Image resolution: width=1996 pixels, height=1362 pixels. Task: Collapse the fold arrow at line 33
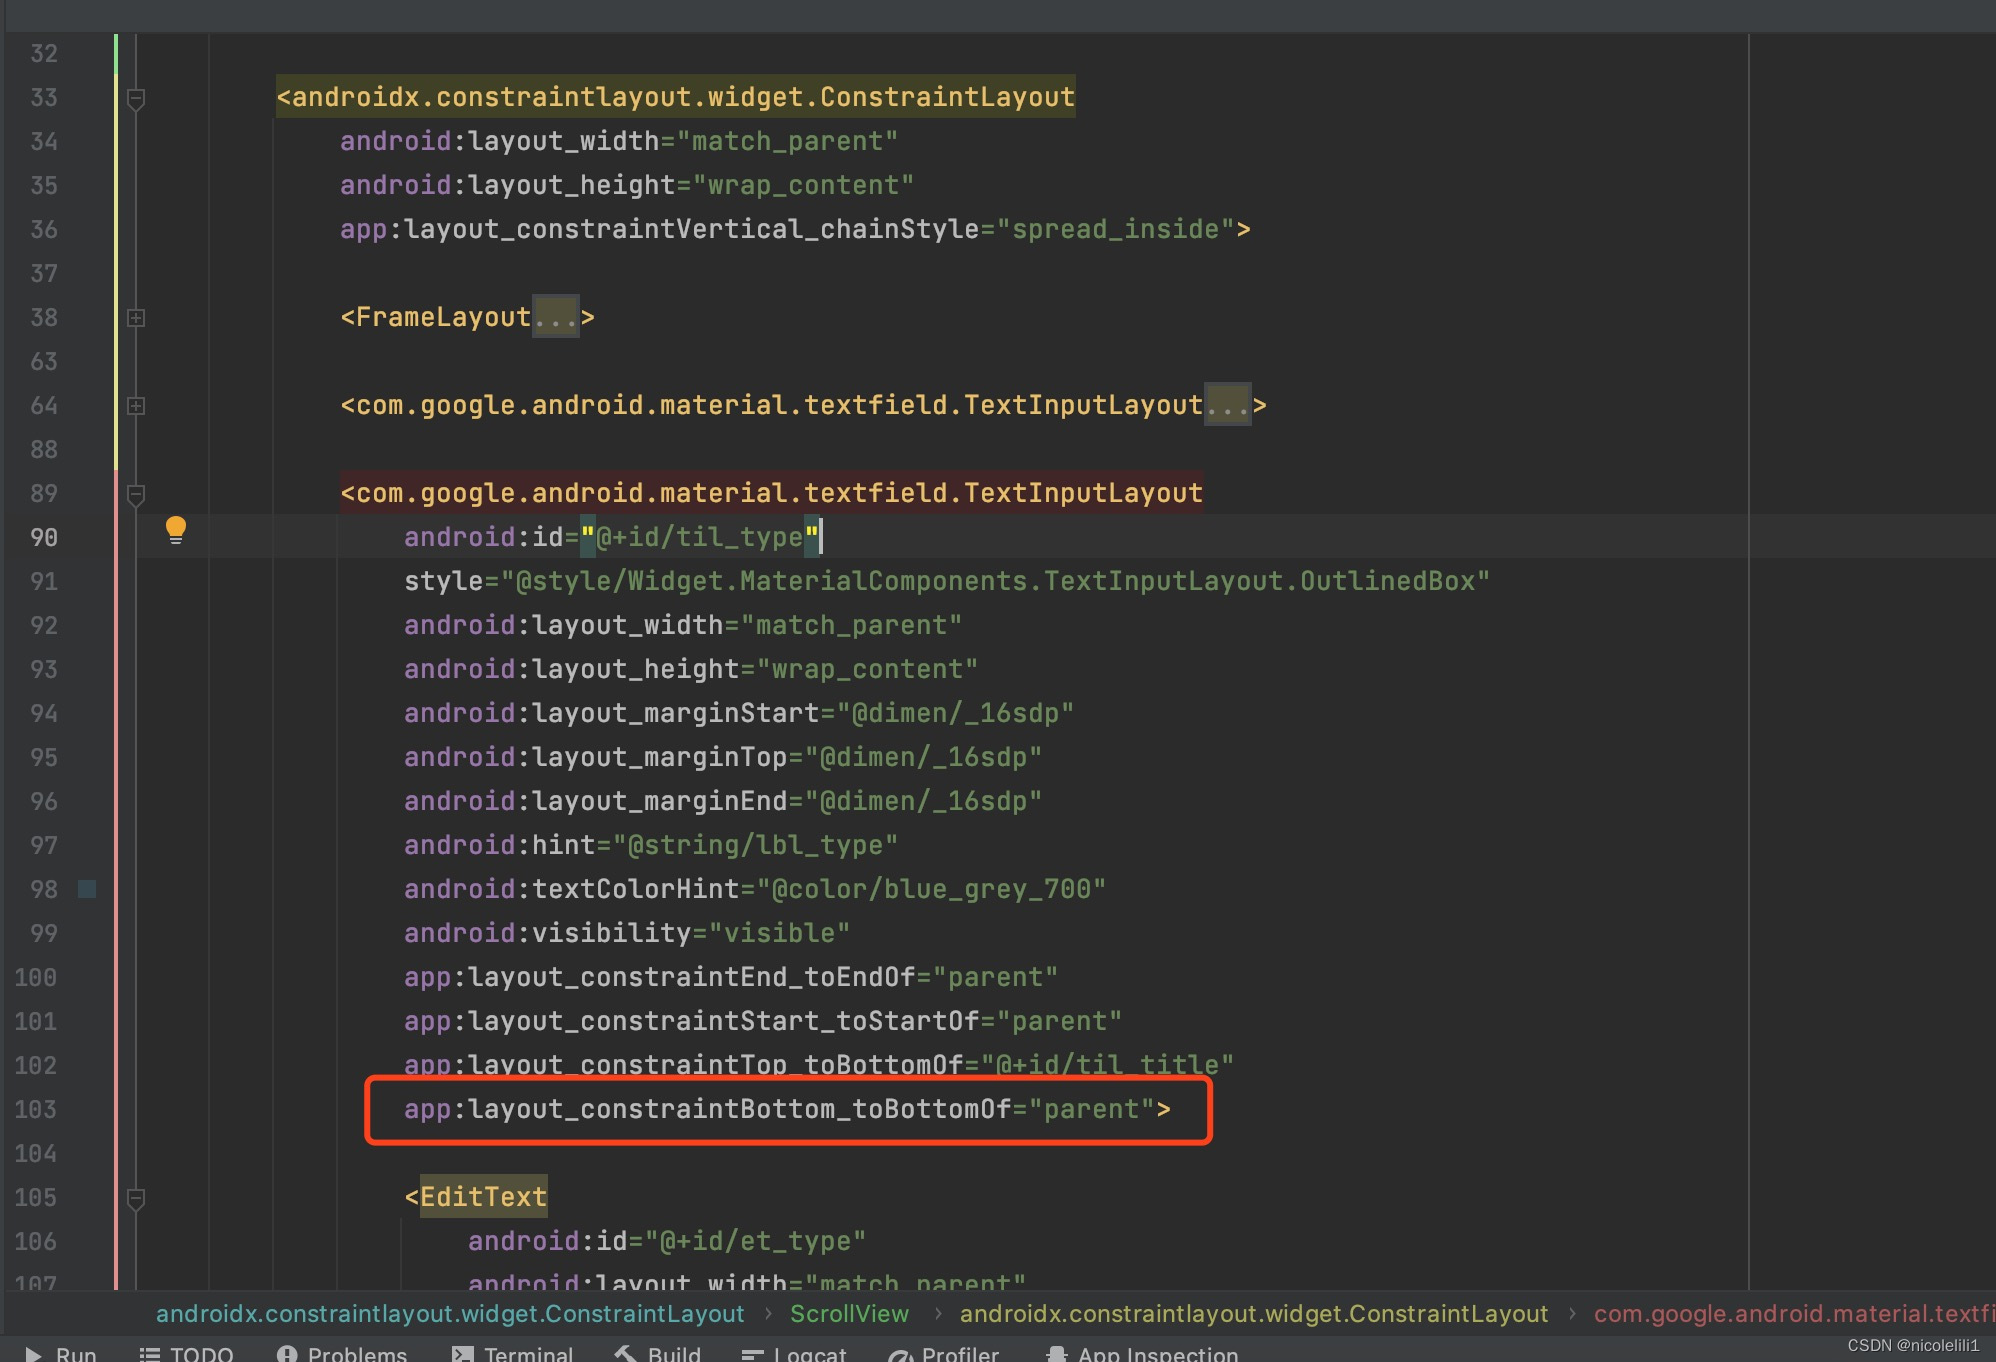[x=136, y=97]
